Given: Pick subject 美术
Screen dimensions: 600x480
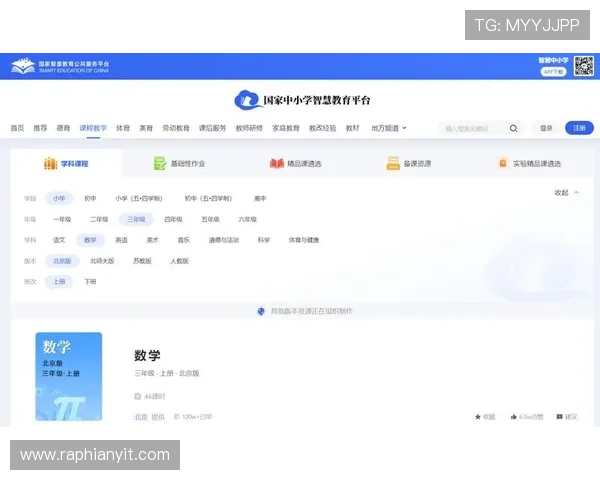Looking at the screenshot, I should [153, 240].
